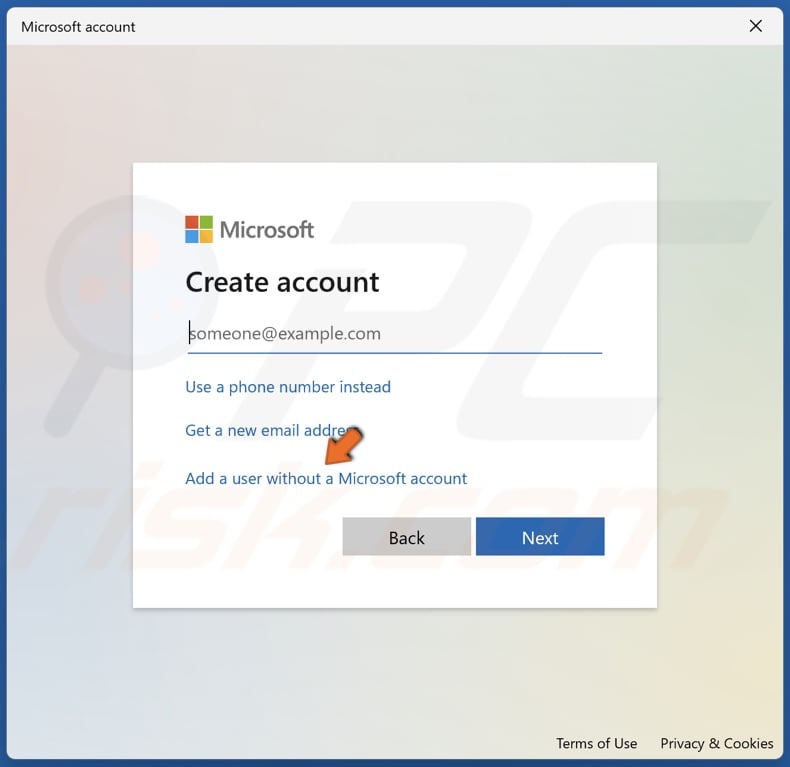Click the 'Microsoft account' window title
Screen dimensions: 790x767
78,27
